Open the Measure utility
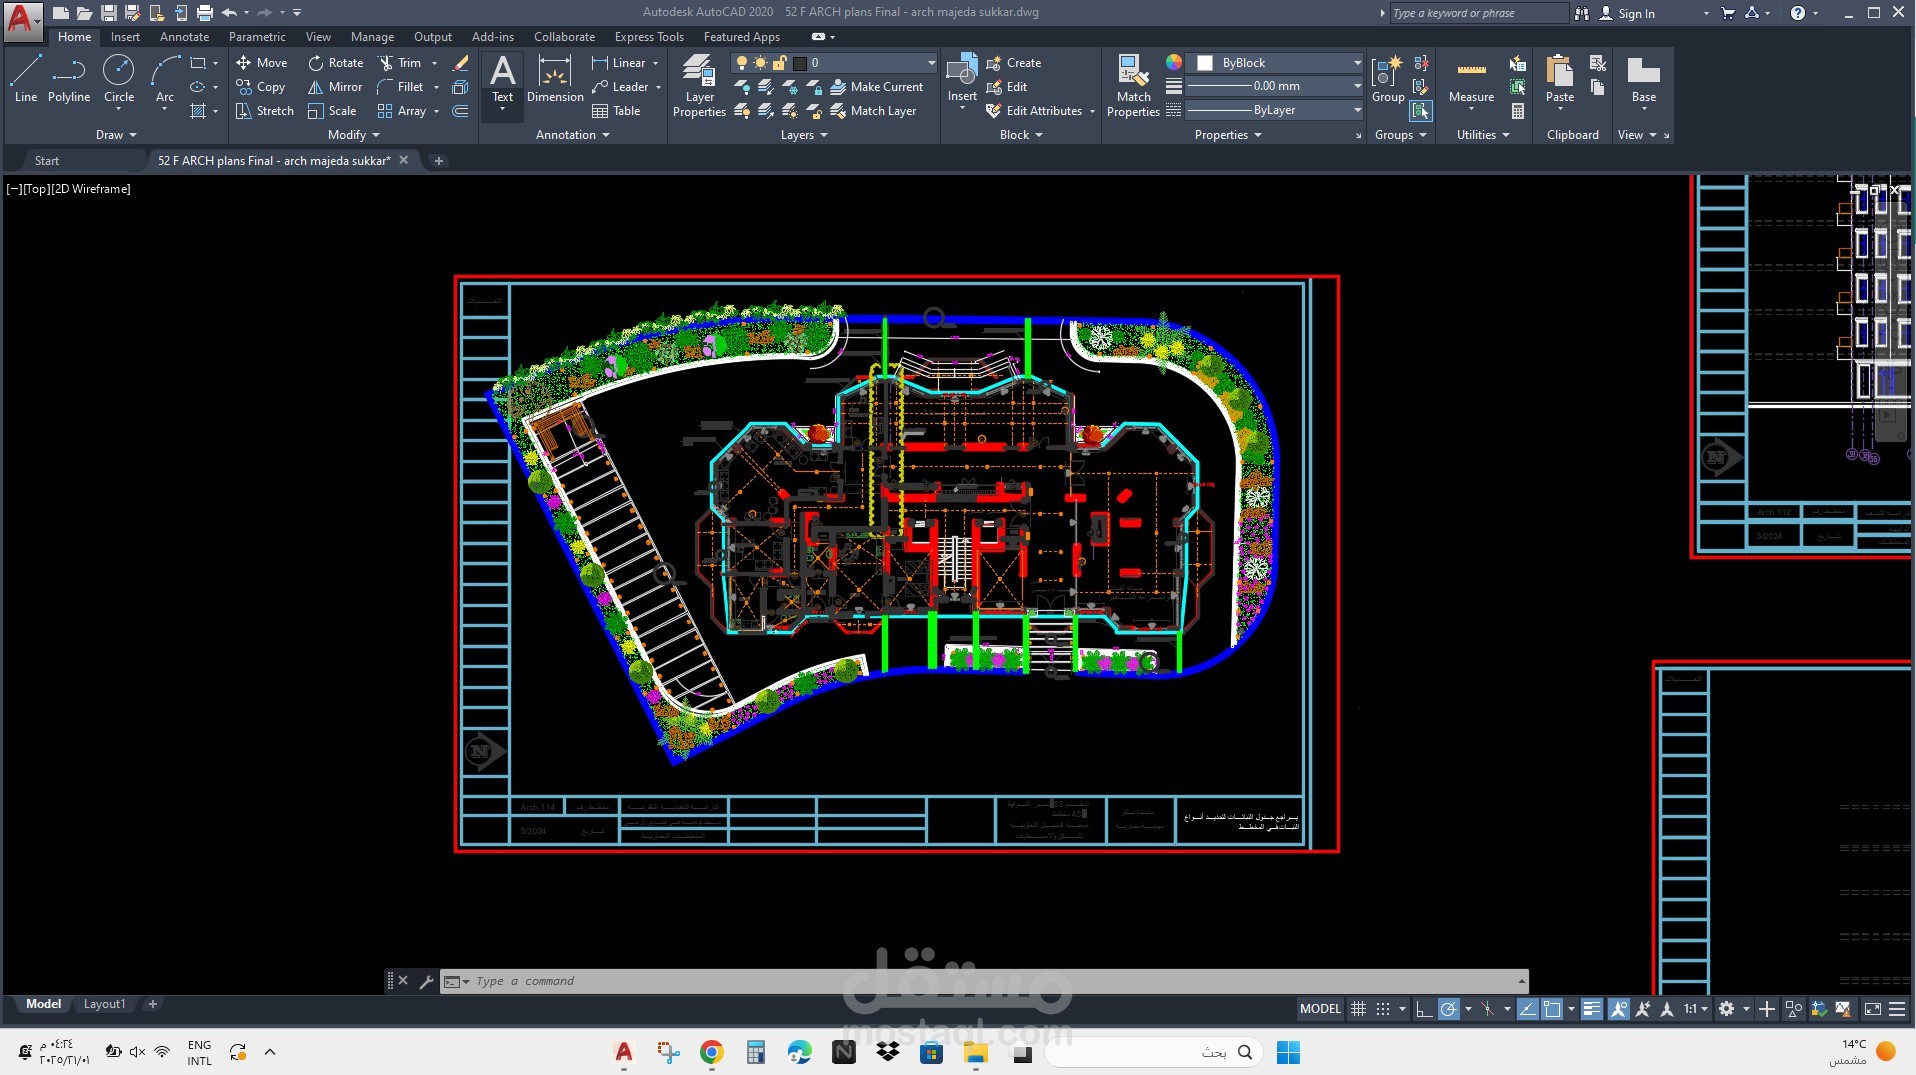The image size is (1916, 1075). pos(1471,79)
